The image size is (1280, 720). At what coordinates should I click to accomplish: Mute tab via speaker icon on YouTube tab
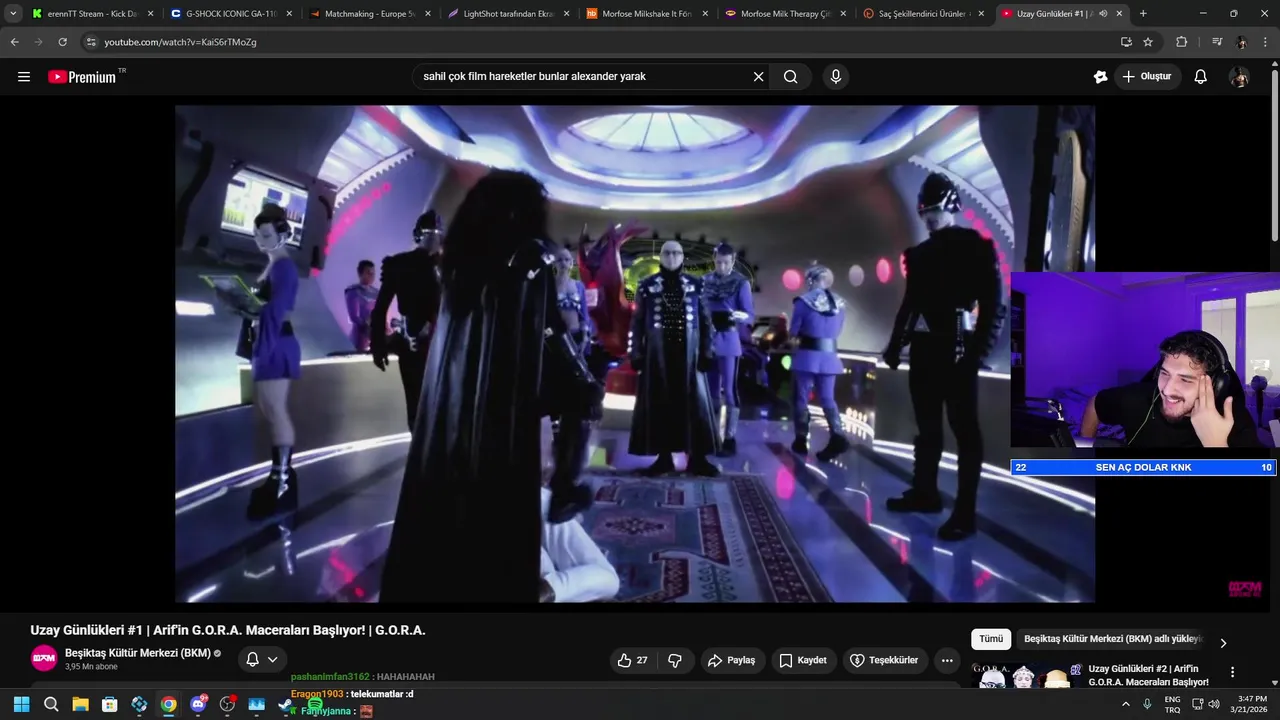click(1104, 14)
